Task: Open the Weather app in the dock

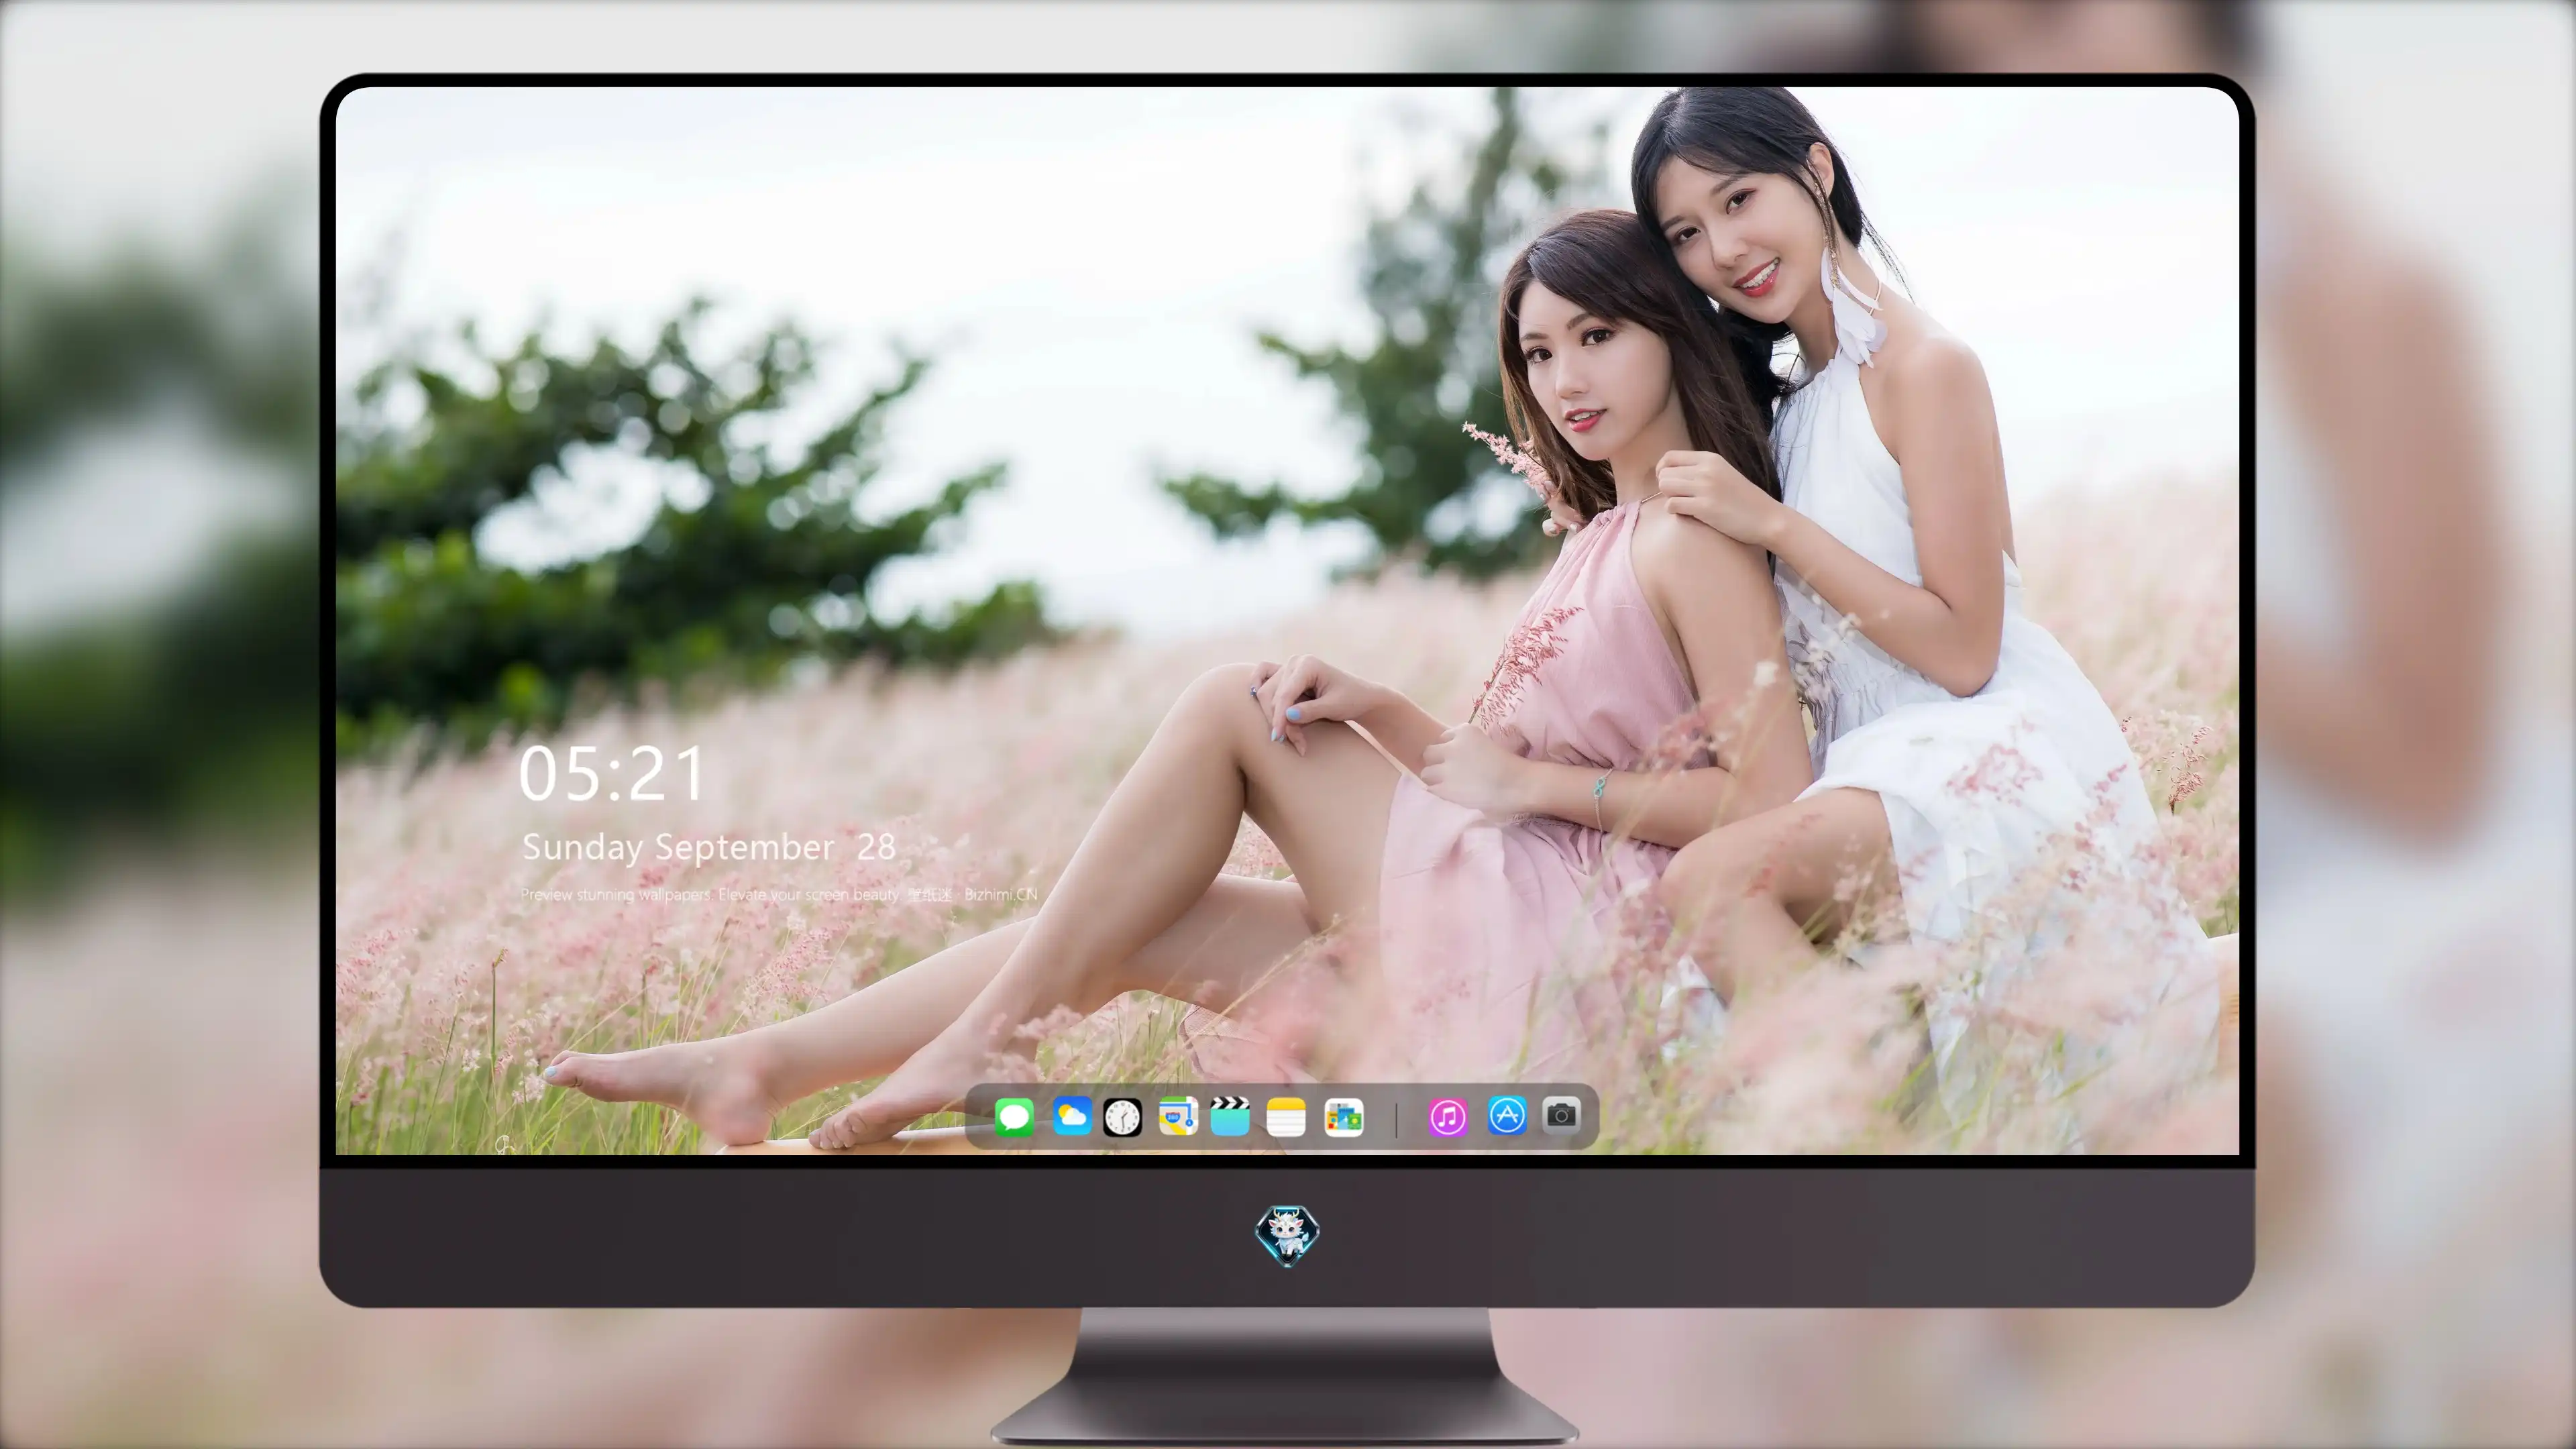Action: pyautogui.click(x=1072, y=1116)
